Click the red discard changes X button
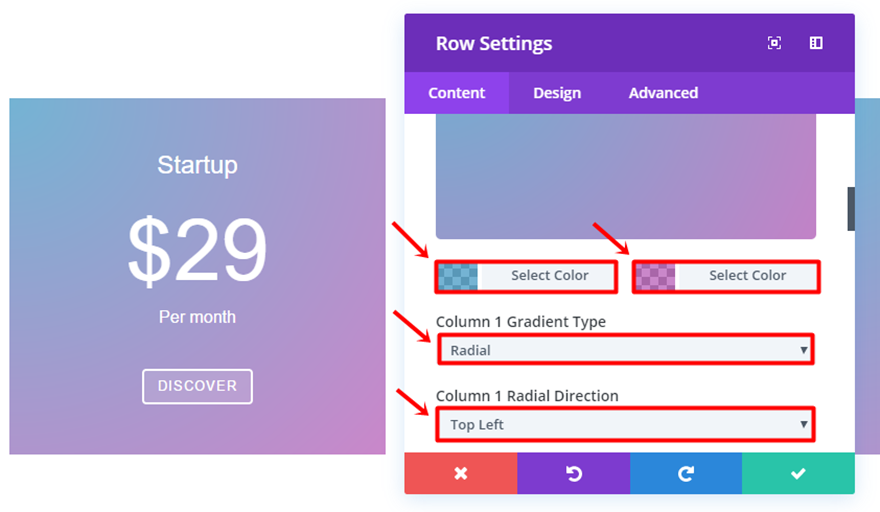880x512 pixels. [460, 473]
